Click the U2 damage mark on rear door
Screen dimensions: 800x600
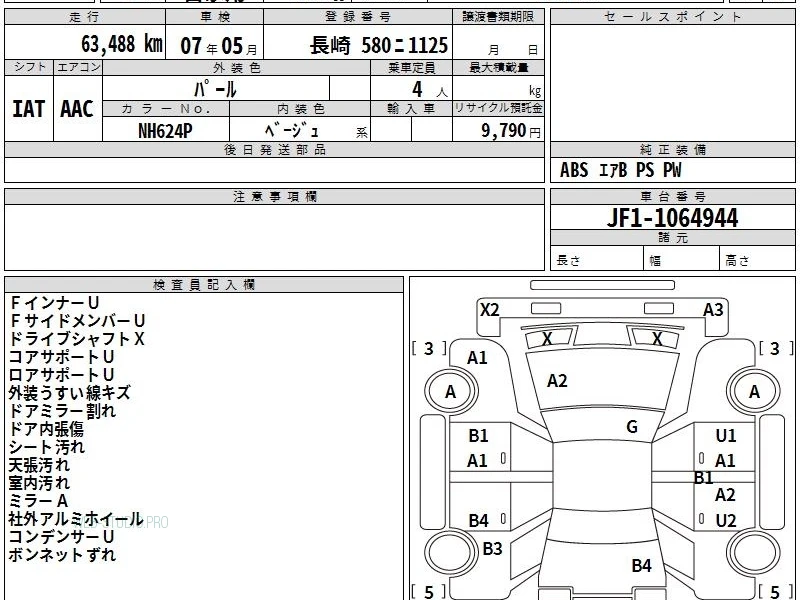[x=726, y=521]
